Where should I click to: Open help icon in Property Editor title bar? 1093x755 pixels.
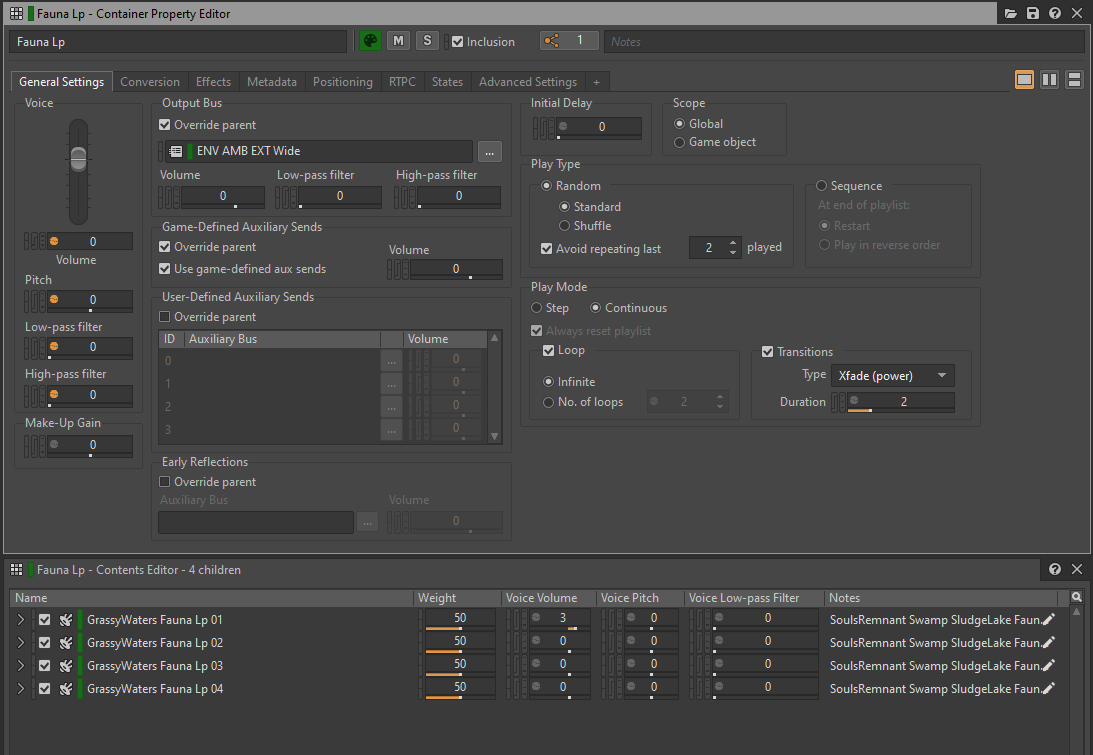(x=1055, y=13)
